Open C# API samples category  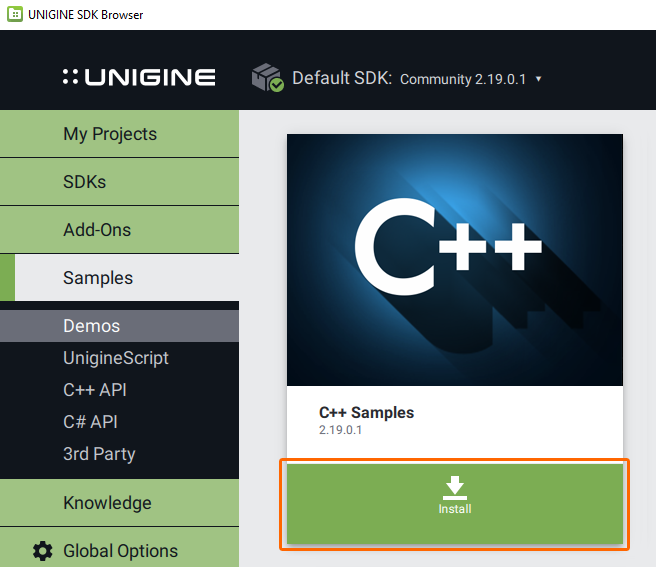click(119, 422)
